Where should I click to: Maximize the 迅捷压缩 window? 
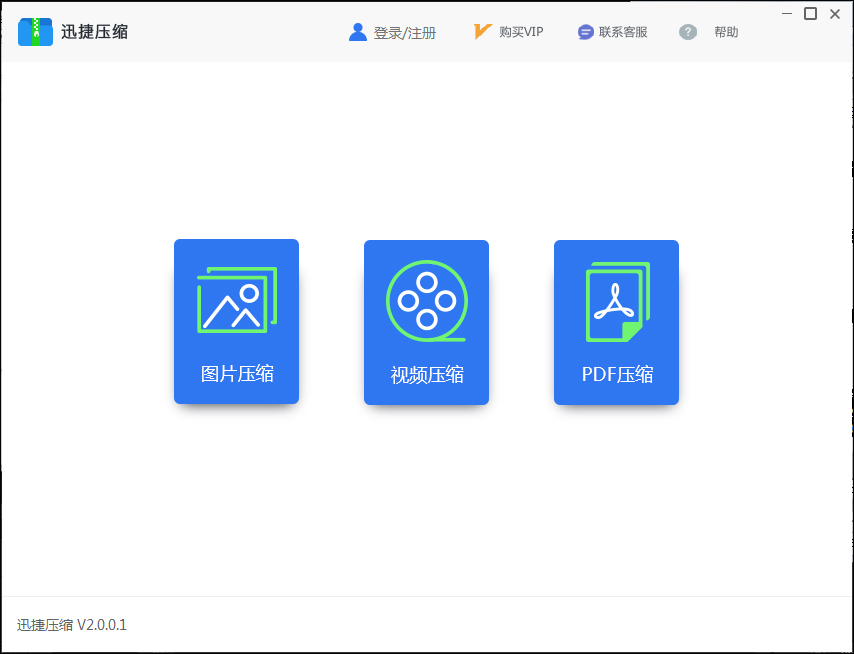tap(811, 13)
